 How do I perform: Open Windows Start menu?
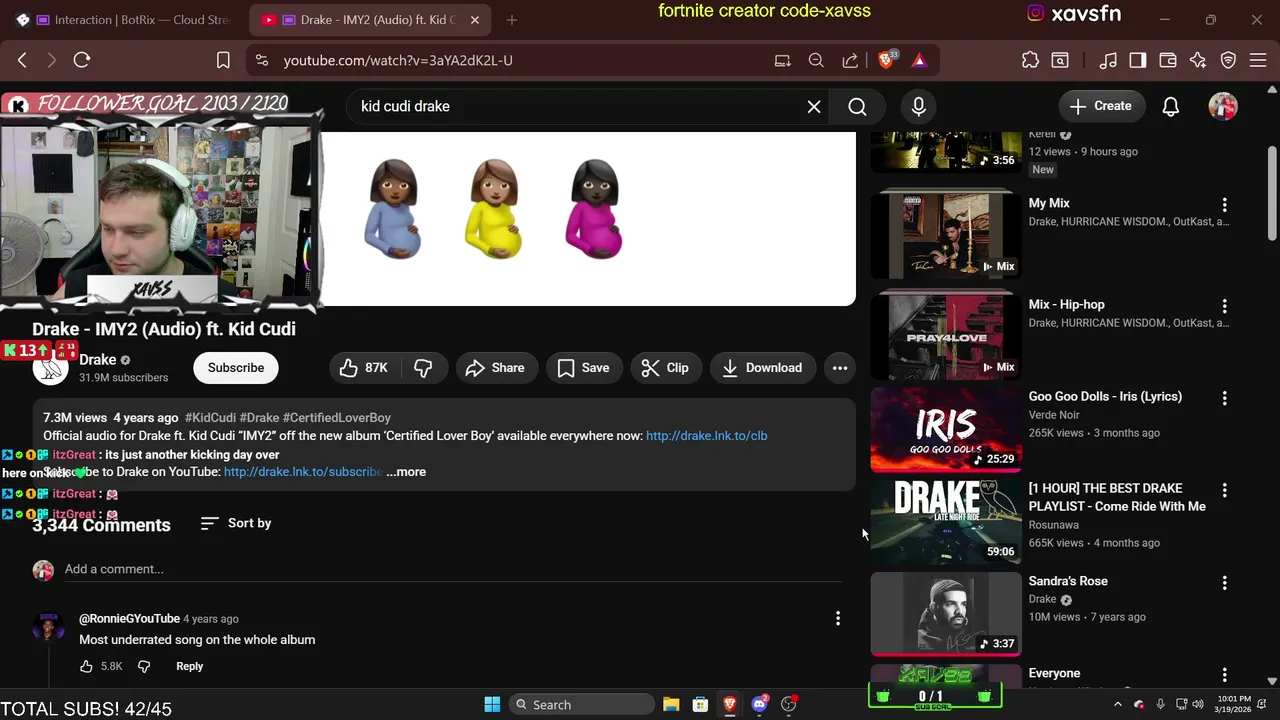pyautogui.click(x=492, y=704)
